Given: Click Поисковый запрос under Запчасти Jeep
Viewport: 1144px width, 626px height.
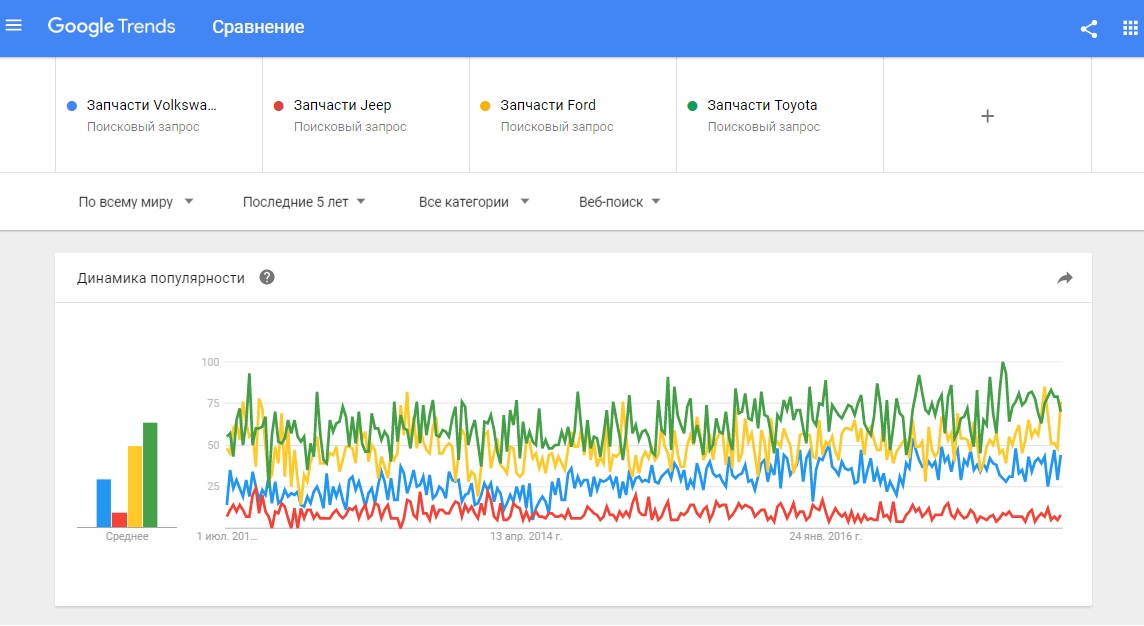Looking at the screenshot, I should [x=350, y=127].
